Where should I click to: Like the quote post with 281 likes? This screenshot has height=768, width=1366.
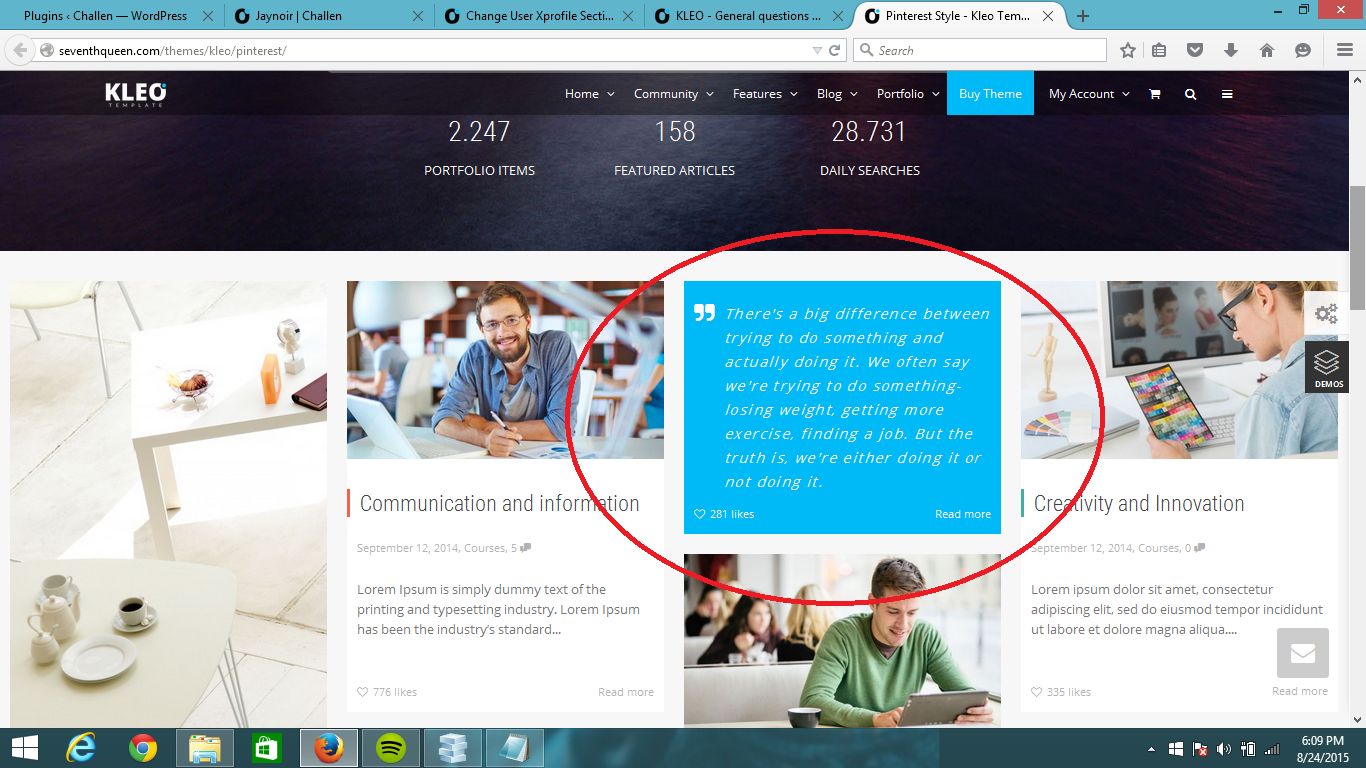[x=724, y=514]
